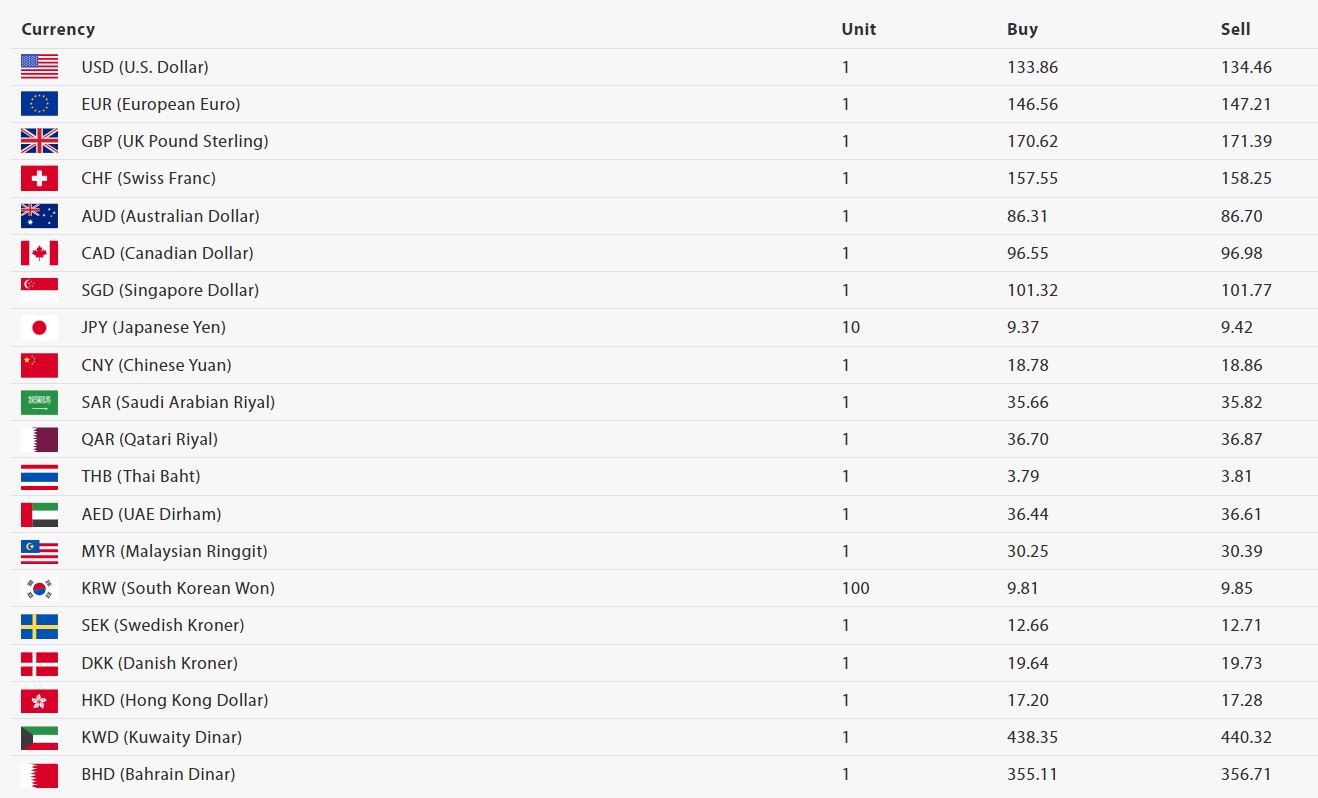Click the UK flag icon

click(x=39, y=141)
